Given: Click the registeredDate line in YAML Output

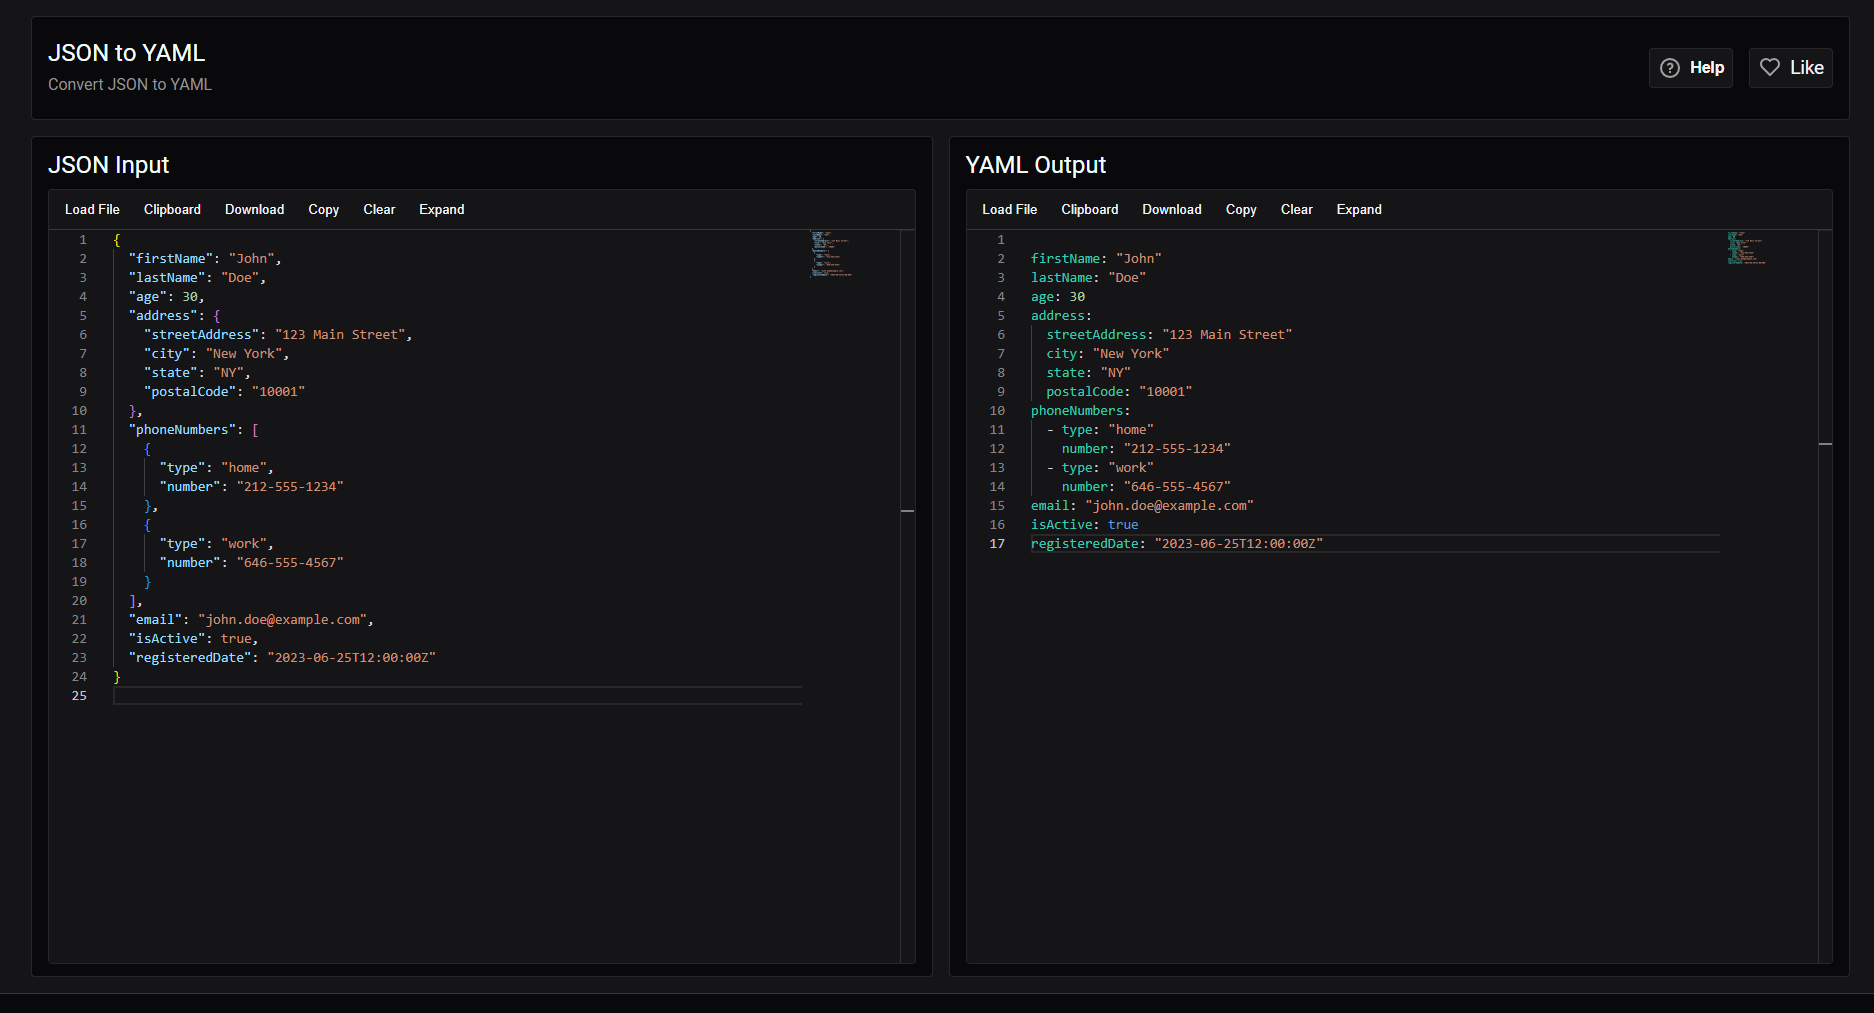Looking at the screenshot, I should 1177,544.
